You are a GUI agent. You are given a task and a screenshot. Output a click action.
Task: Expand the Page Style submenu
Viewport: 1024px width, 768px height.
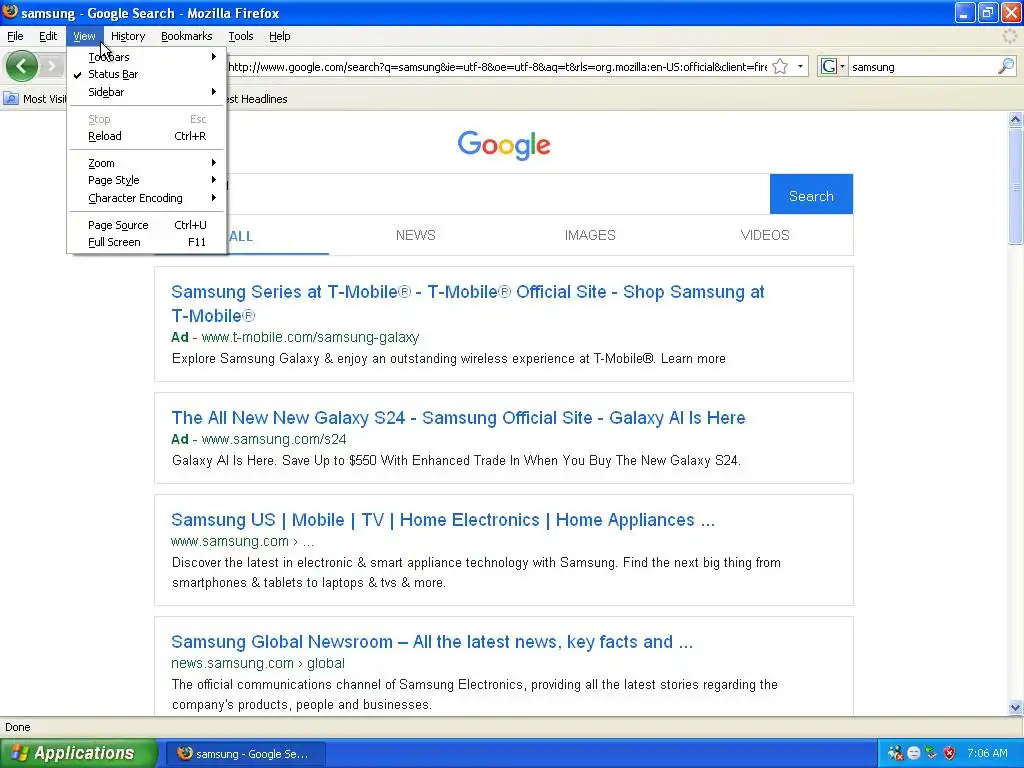click(146, 180)
